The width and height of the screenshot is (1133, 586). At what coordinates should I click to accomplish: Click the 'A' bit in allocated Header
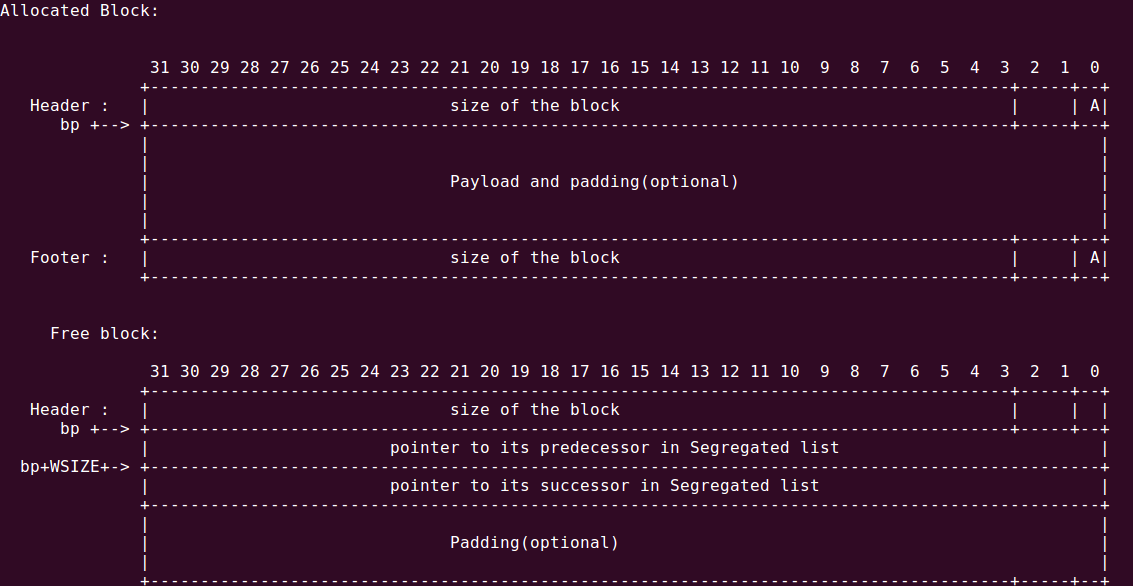1095,105
